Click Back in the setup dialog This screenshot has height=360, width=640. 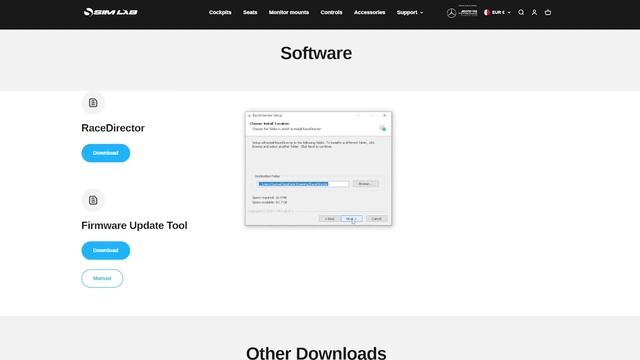point(330,219)
